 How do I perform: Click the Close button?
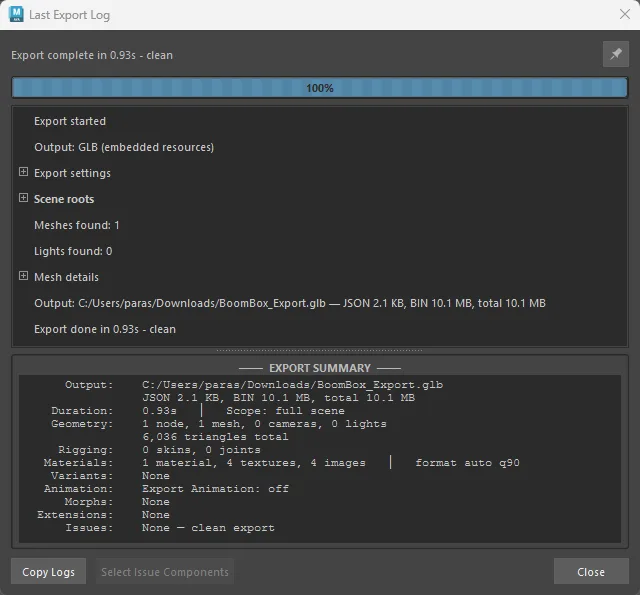pyautogui.click(x=591, y=572)
